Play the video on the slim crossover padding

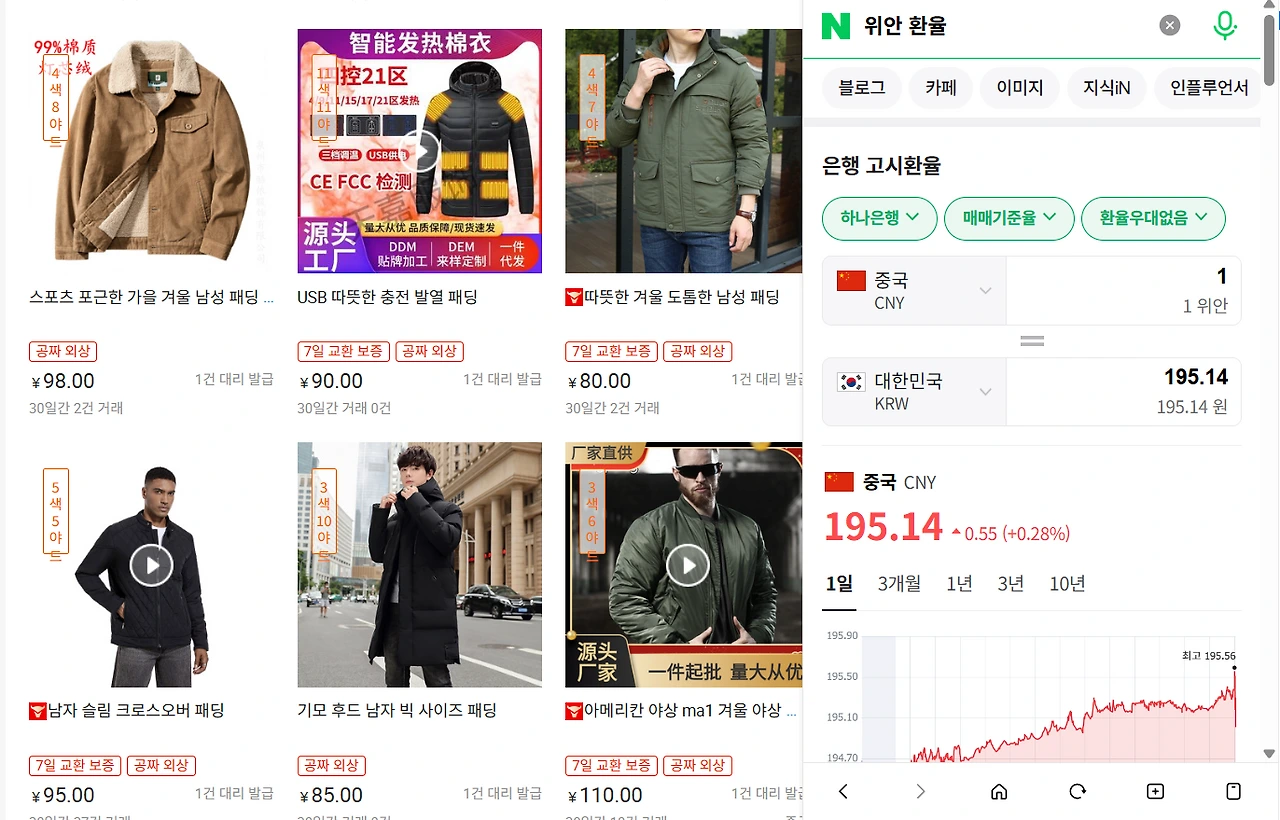(151, 566)
